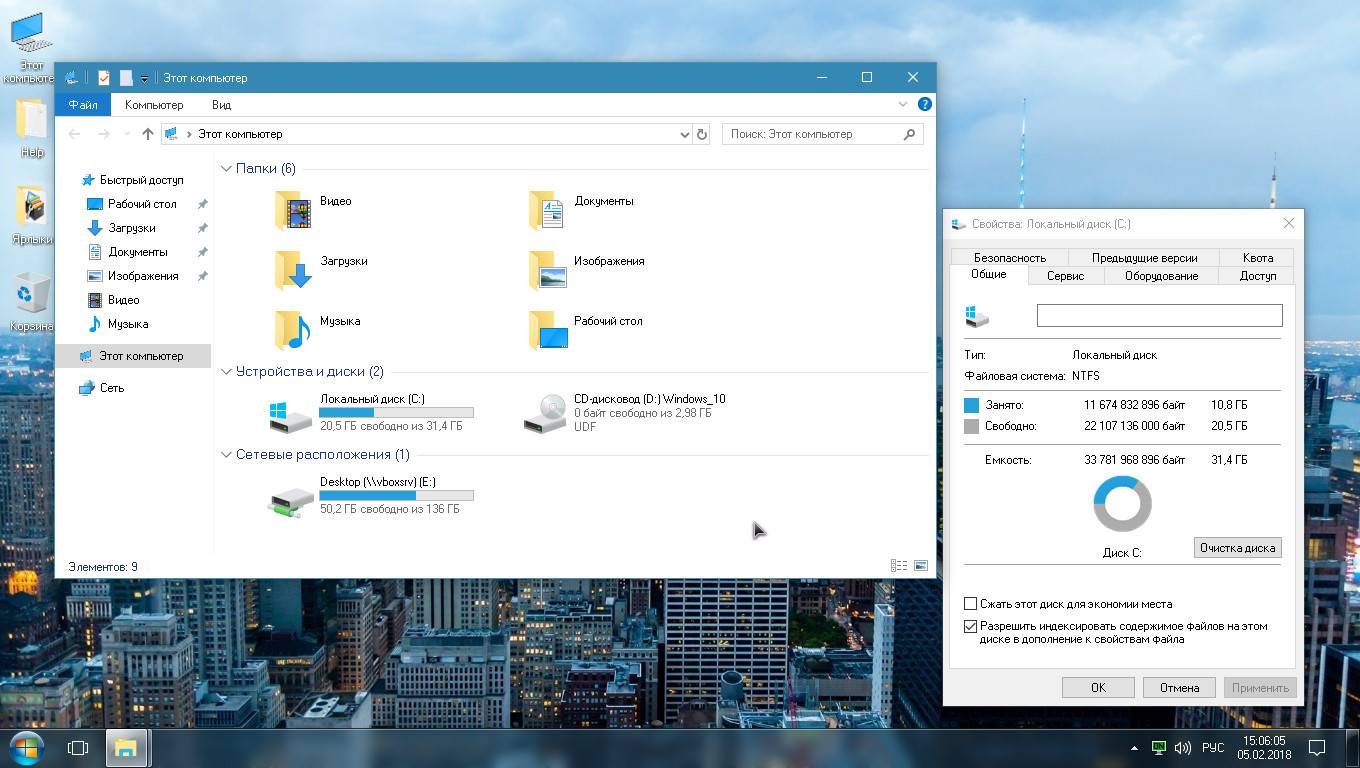Select the Рабочий стол folder icon under Папки
The height and width of the screenshot is (768, 1360).
click(x=548, y=330)
